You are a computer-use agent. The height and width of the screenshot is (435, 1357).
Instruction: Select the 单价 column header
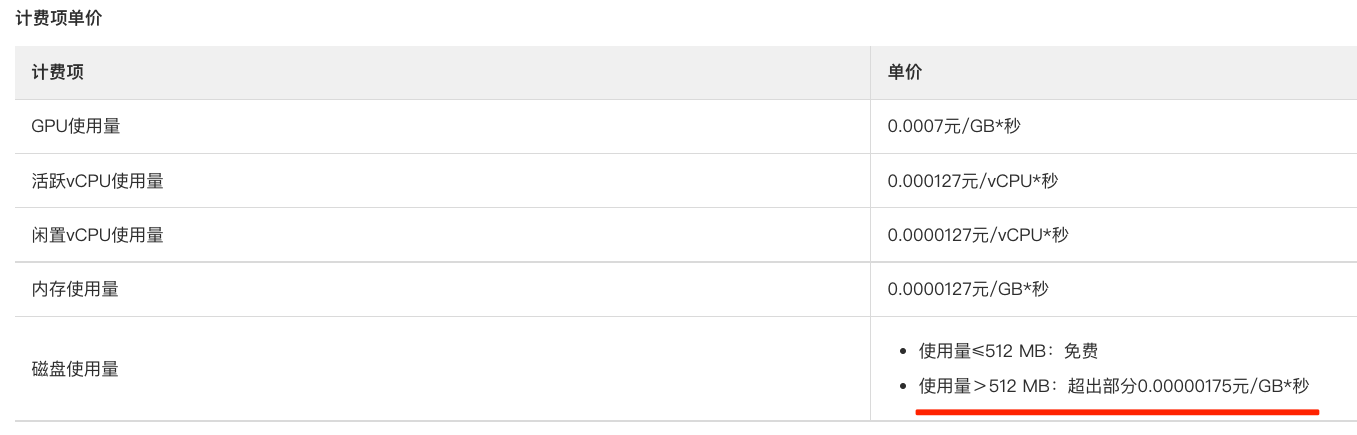point(905,72)
